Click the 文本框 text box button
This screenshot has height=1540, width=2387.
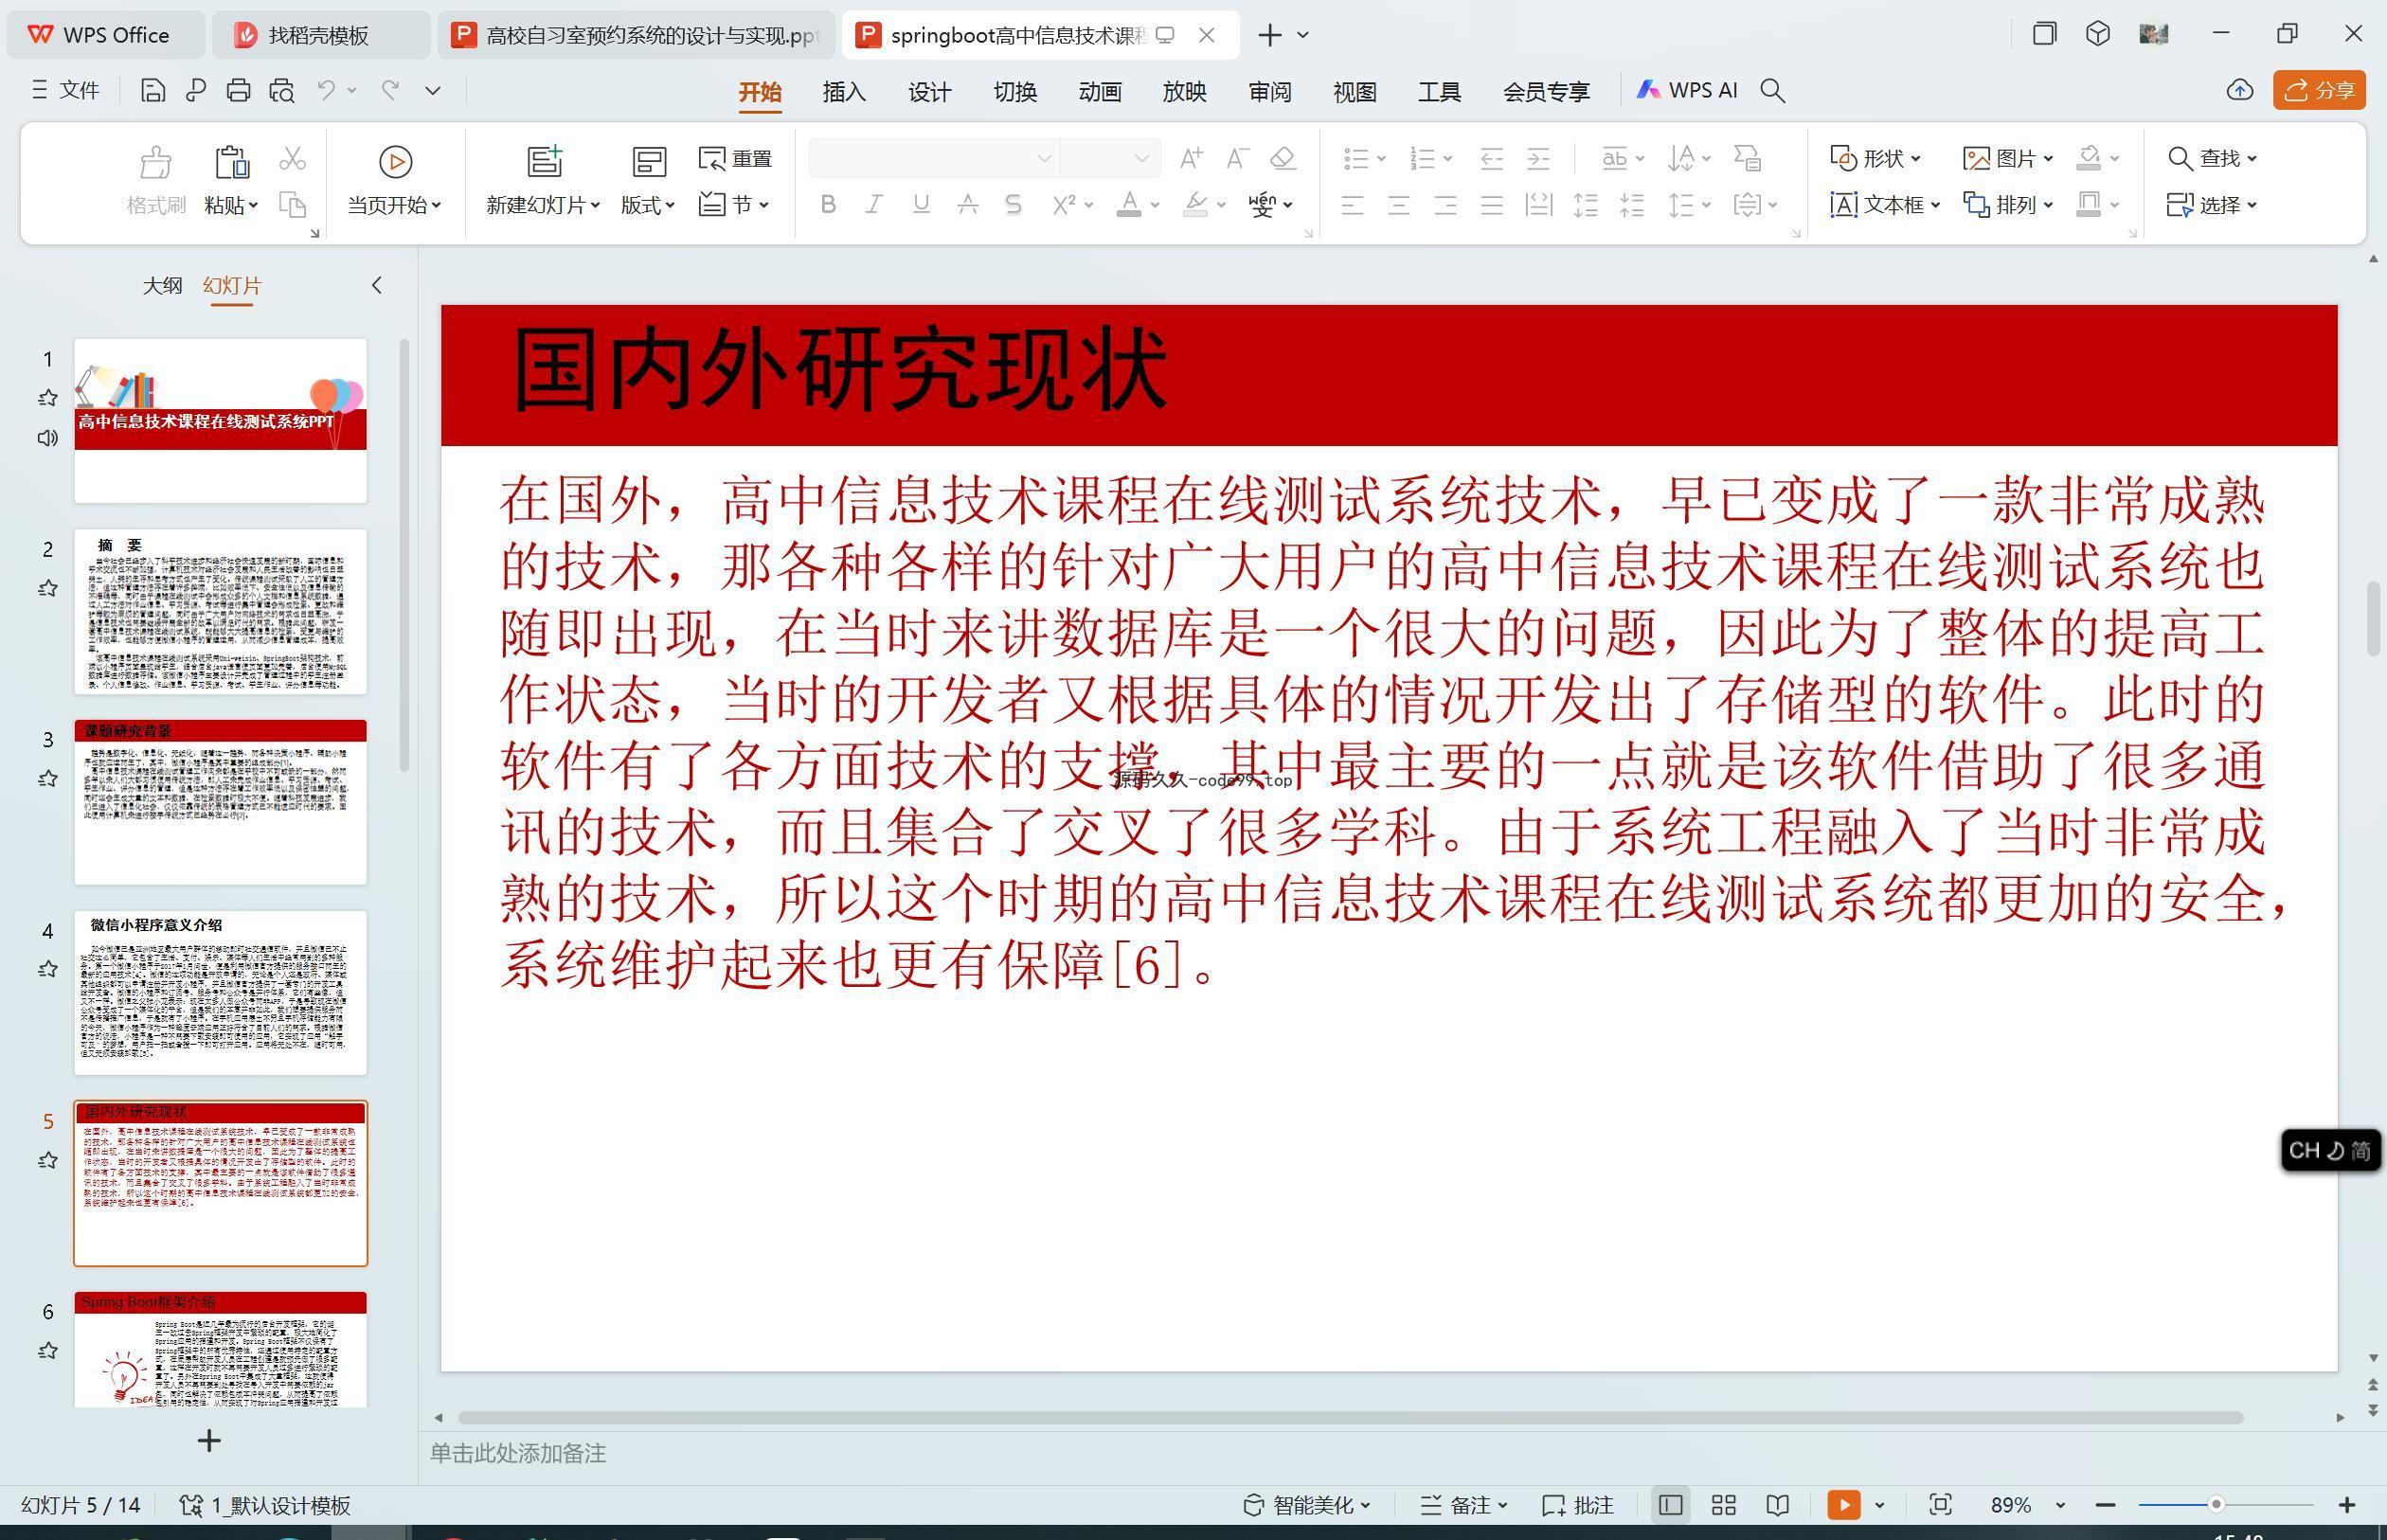1885,205
